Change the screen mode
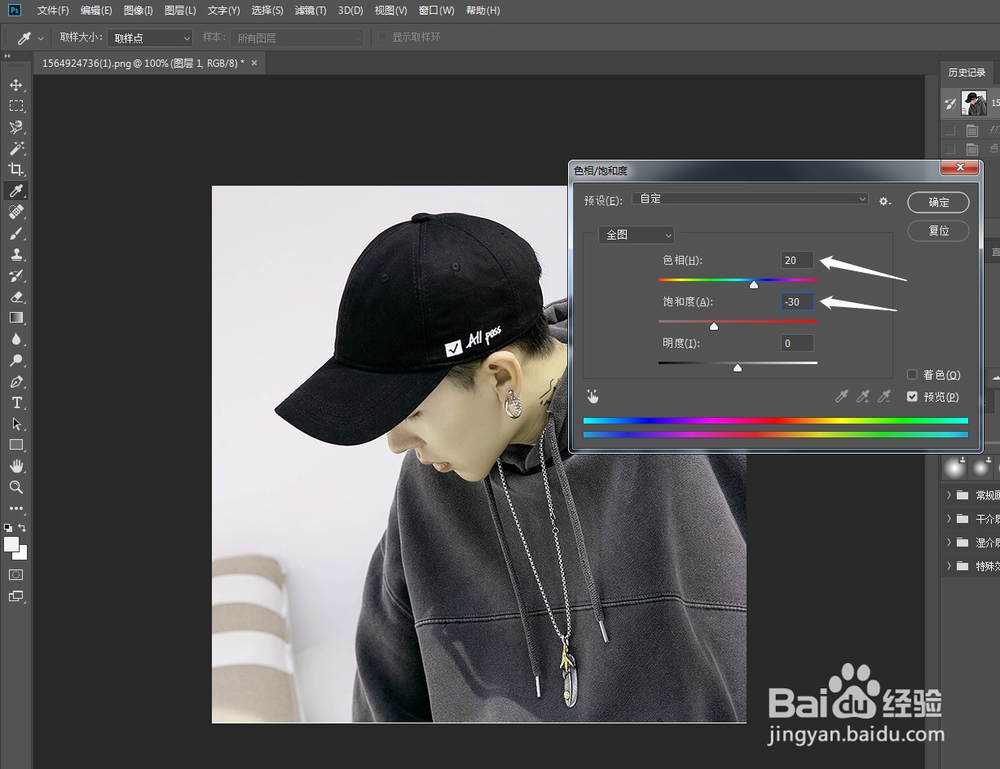 (x=16, y=597)
